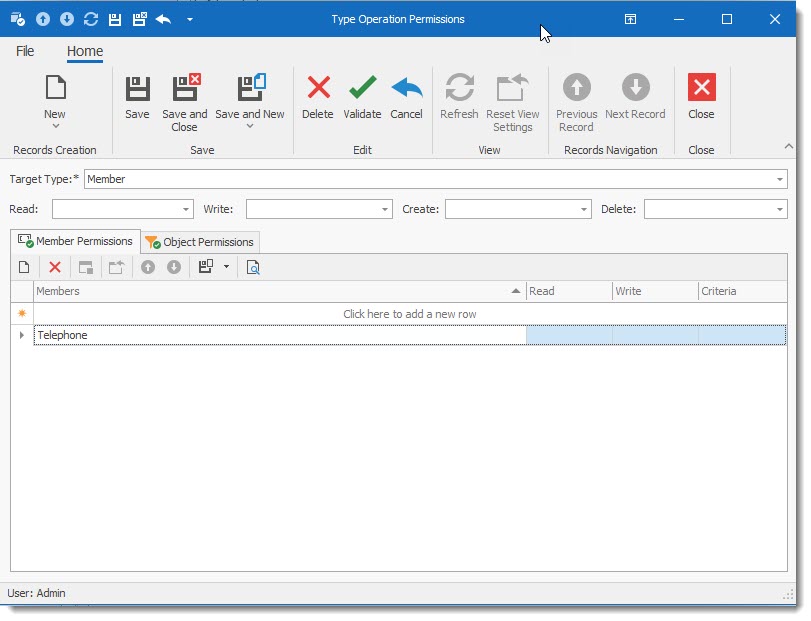Collapse the ribbon using the arrow

click(788, 146)
